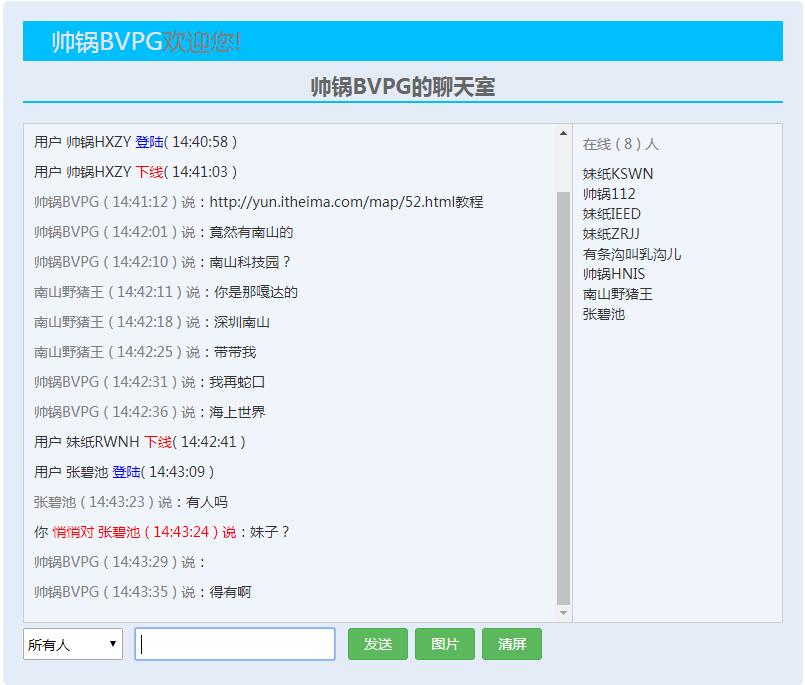
Task: Click the itheima.com URL message
Action: tap(258, 202)
